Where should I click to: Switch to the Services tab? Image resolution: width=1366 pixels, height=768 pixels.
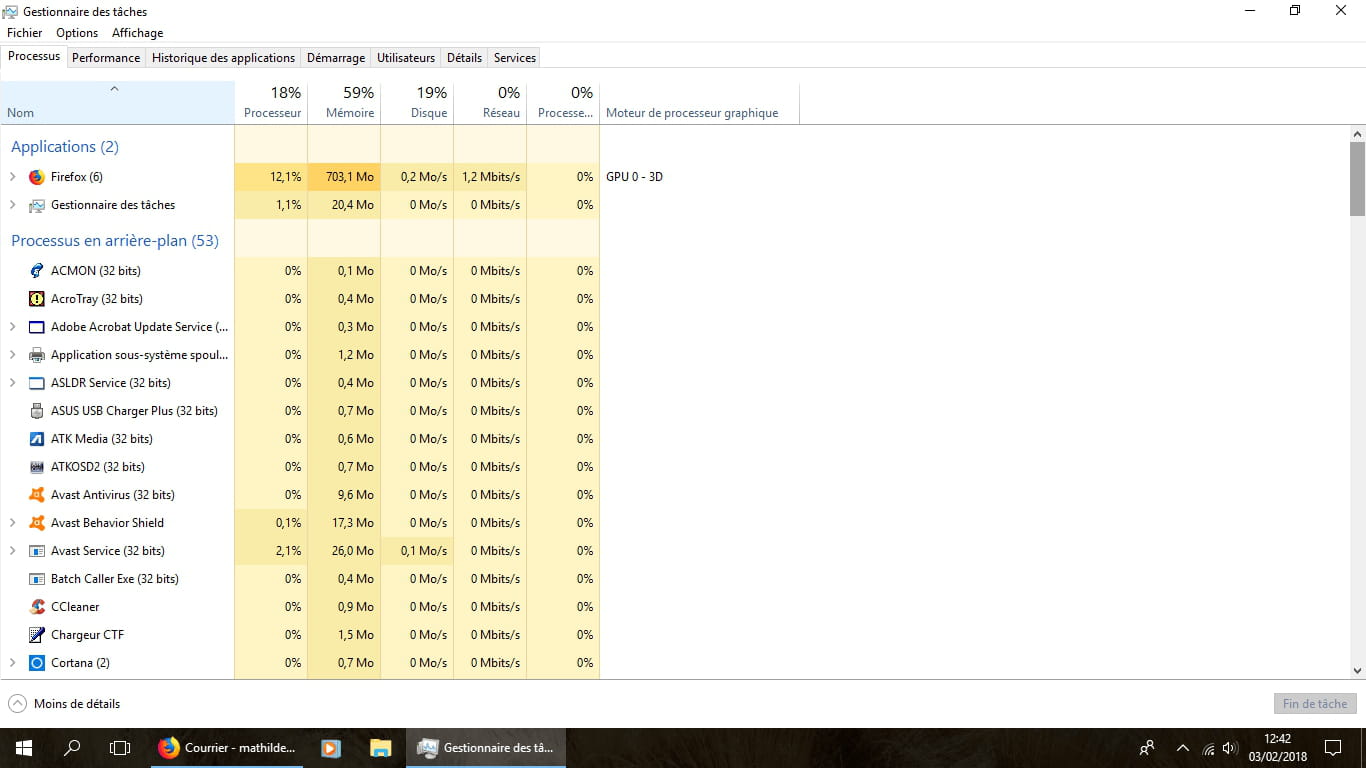pyautogui.click(x=515, y=58)
